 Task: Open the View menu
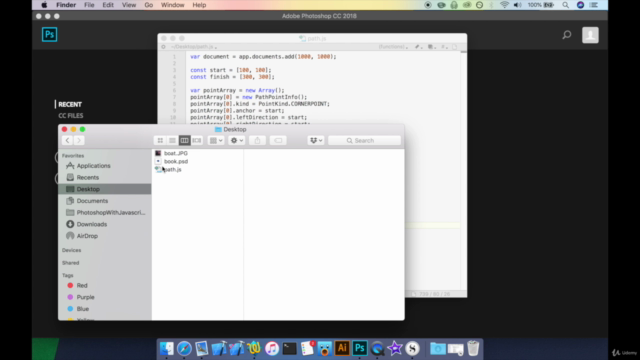click(x=129, y=5)
